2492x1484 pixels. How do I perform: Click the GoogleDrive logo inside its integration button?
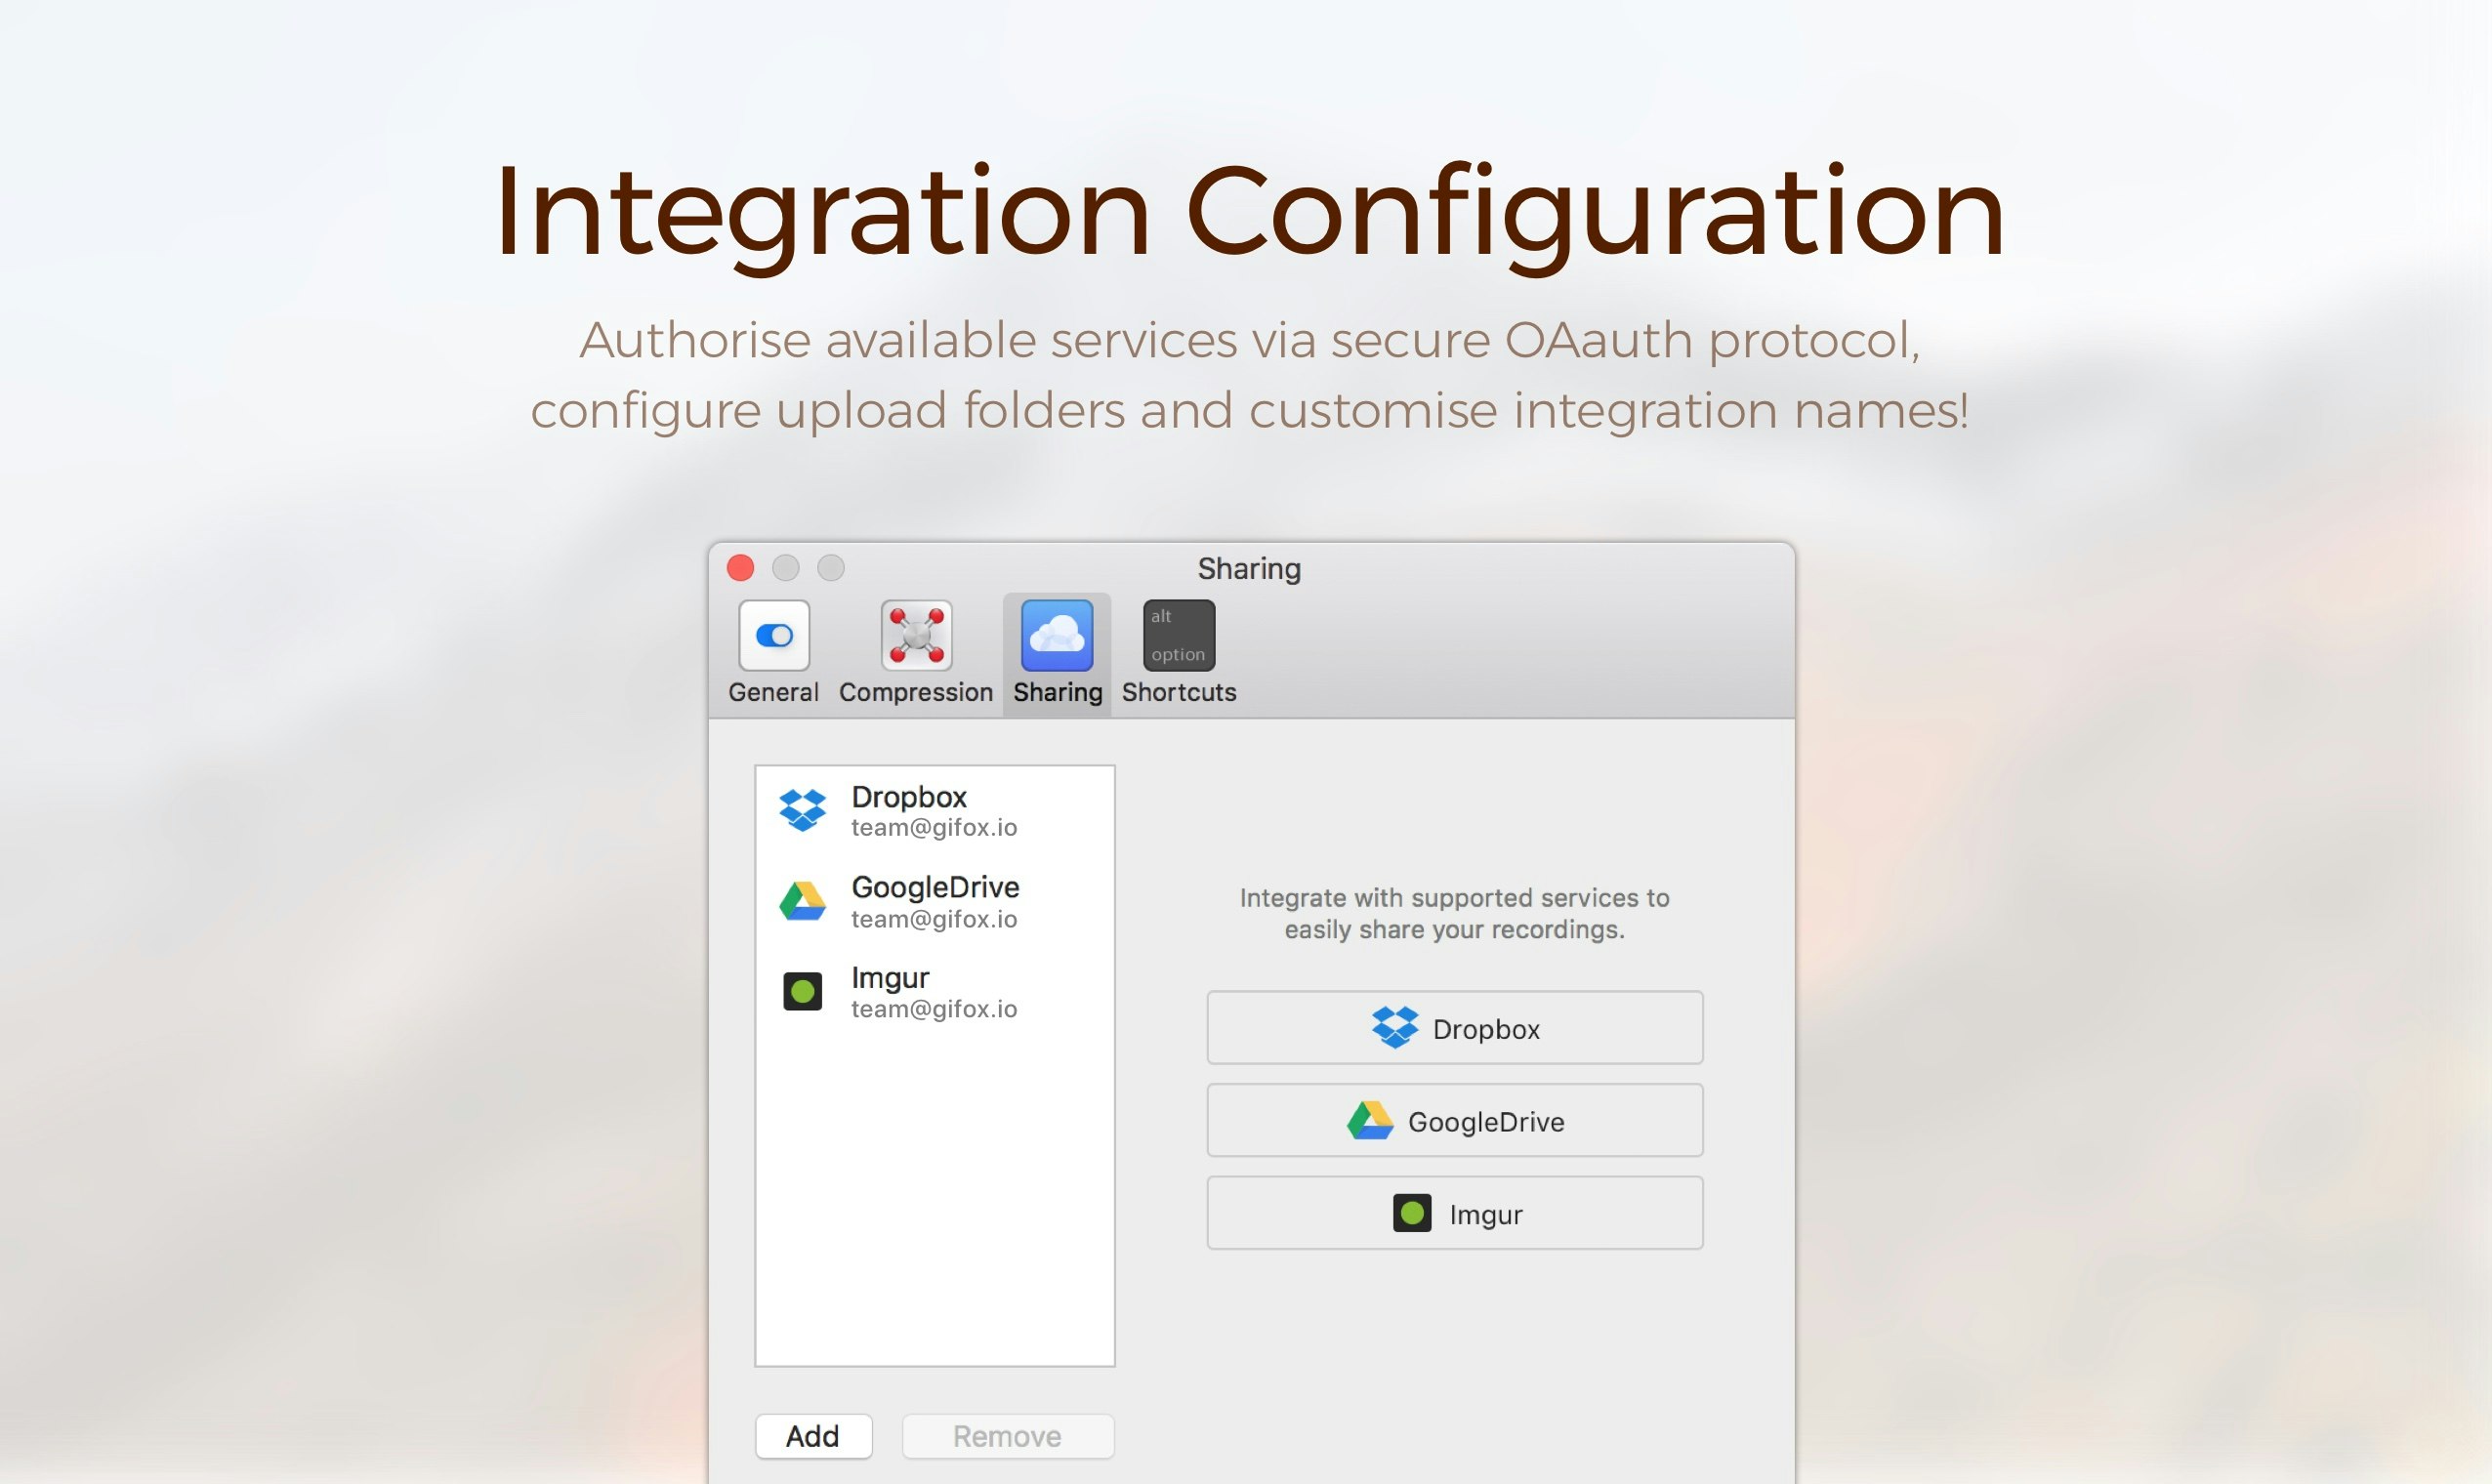1371,1120
